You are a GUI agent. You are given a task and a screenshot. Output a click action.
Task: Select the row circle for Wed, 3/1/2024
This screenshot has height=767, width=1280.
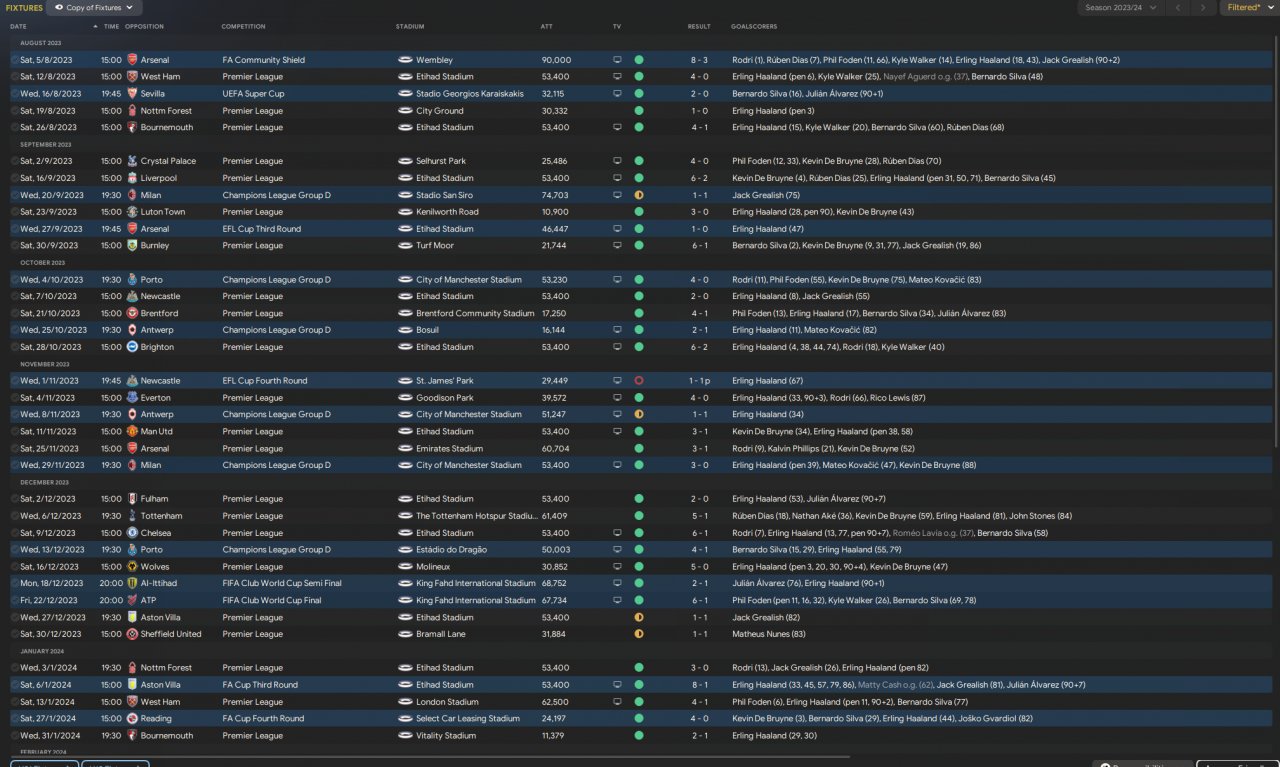tap(15, 668)
